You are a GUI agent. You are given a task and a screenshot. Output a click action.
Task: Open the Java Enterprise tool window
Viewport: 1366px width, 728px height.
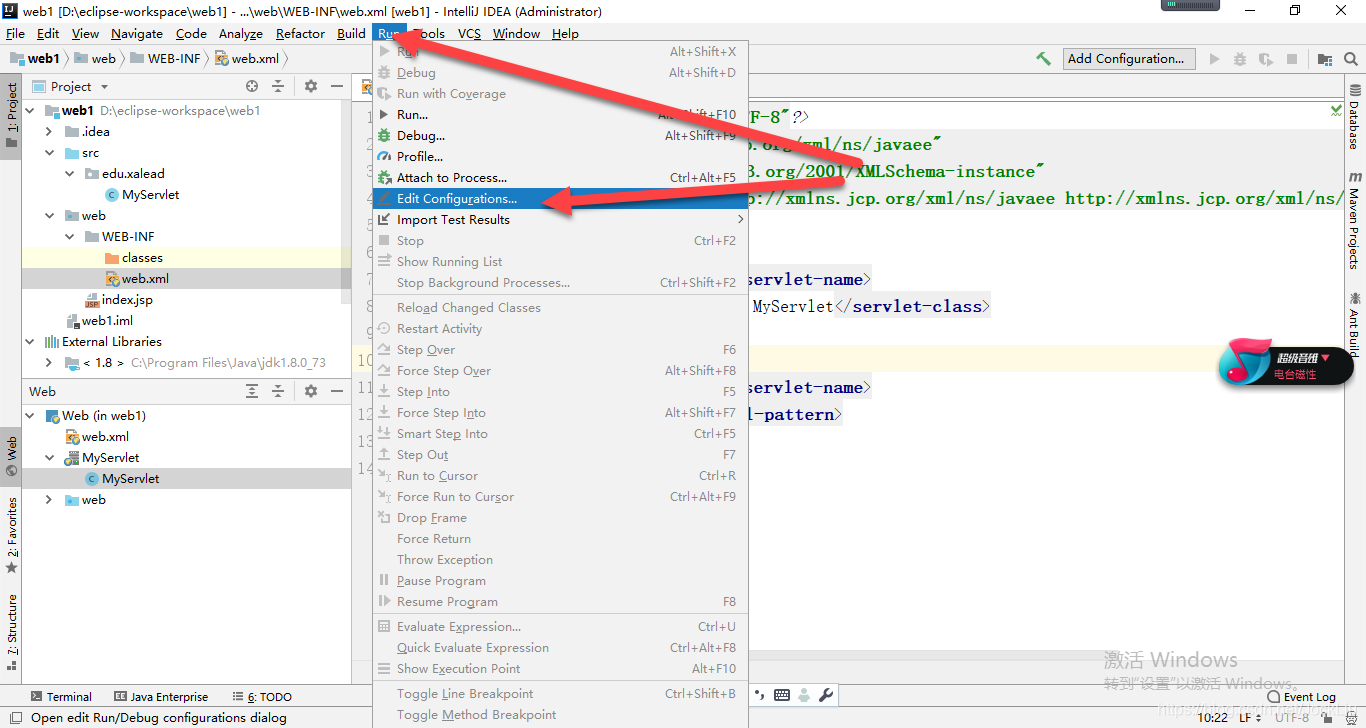coord(161,696)
